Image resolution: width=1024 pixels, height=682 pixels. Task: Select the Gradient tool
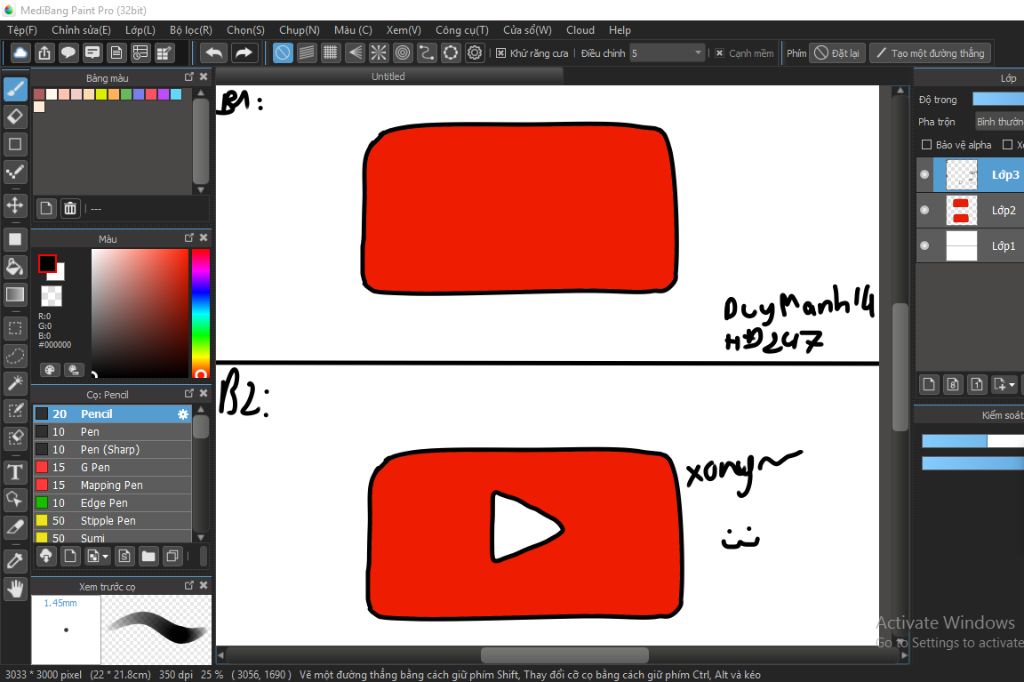15,294
